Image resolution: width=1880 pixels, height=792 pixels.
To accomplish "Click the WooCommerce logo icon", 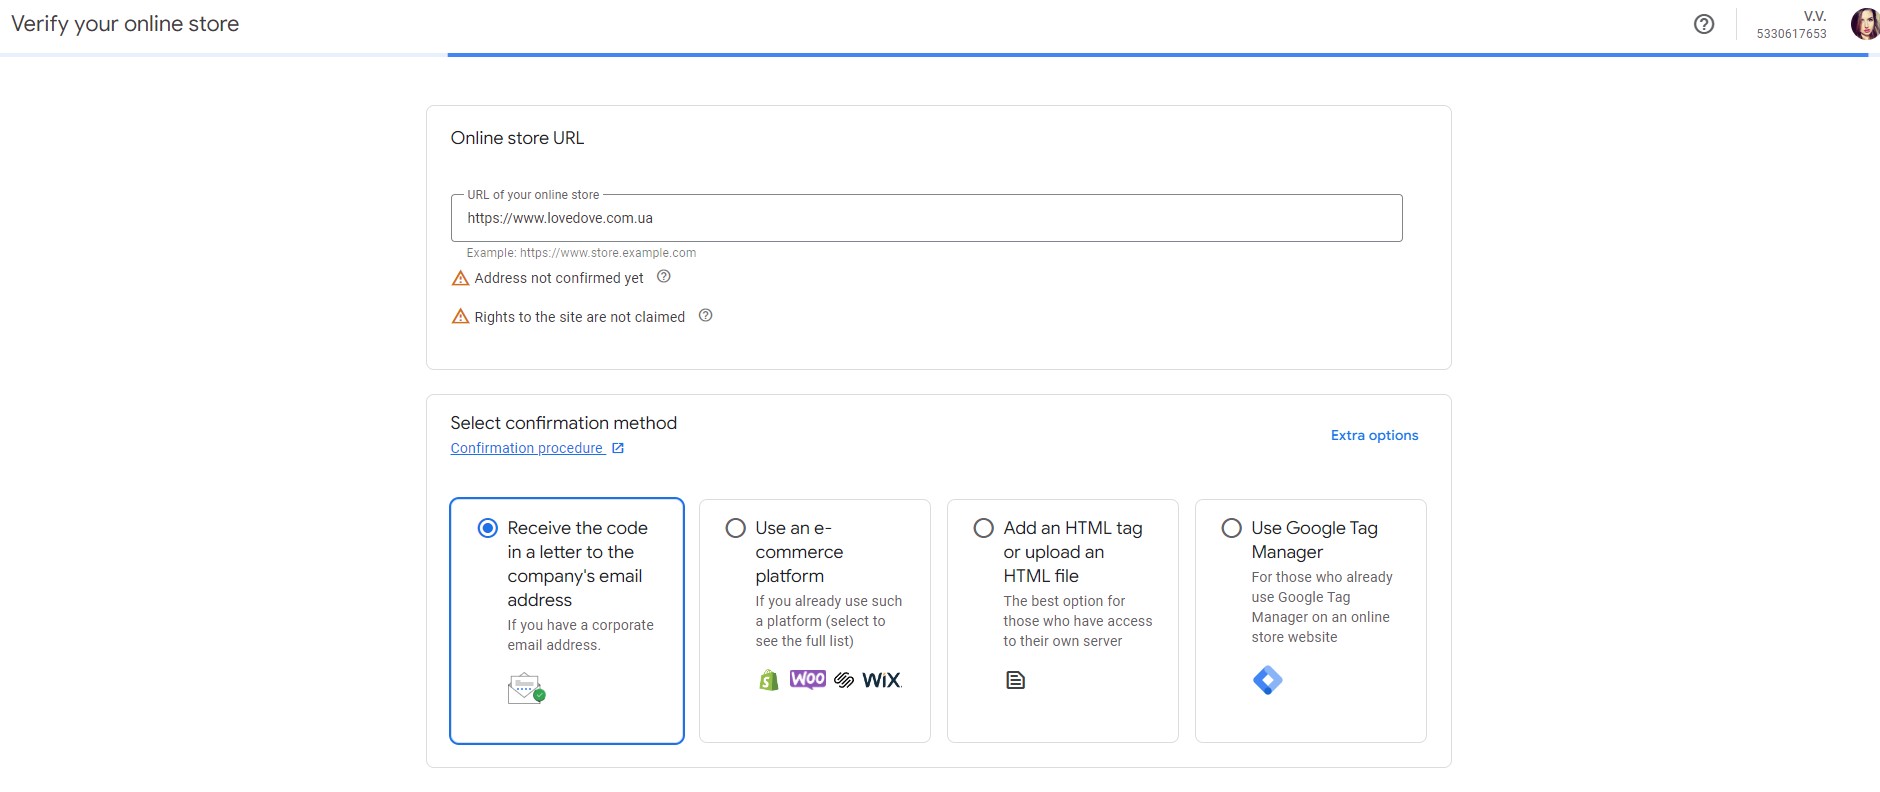I will (x=808, y=679).
